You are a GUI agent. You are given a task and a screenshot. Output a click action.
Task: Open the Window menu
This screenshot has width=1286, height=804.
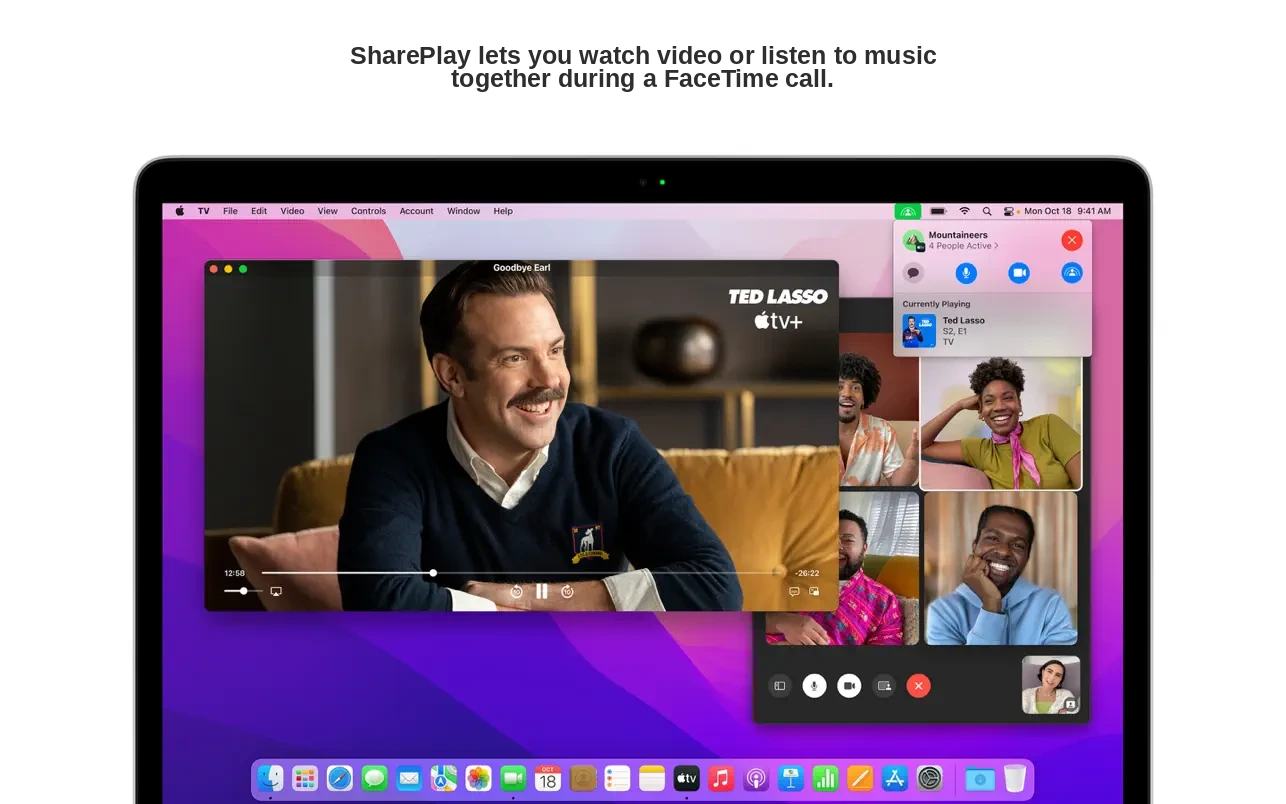coord(463,211)
